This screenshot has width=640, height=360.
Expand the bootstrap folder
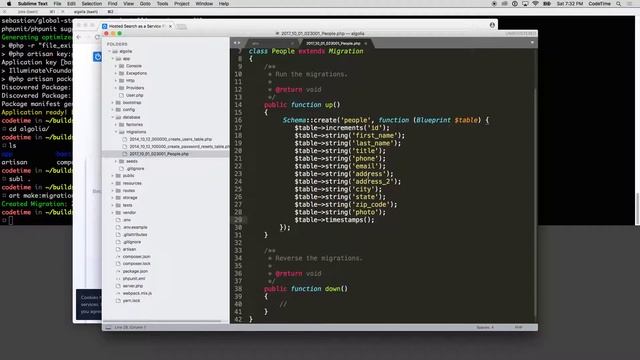pos(113,103)
